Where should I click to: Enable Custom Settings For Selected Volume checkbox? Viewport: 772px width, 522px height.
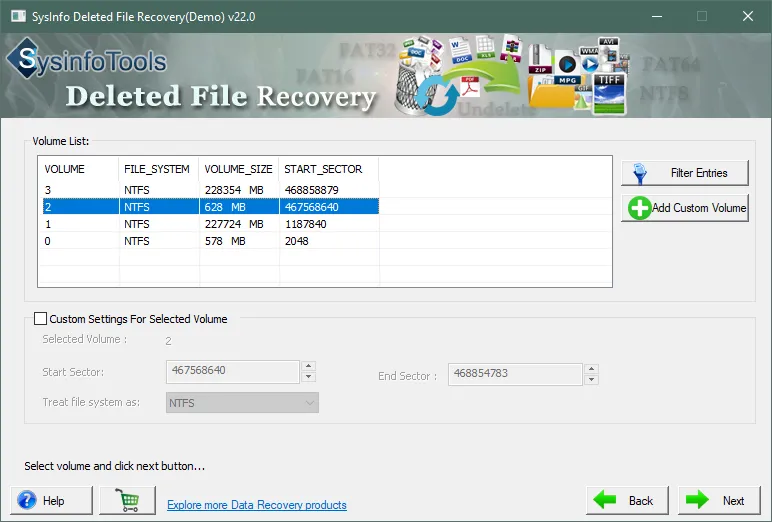(x=41, y=319)
